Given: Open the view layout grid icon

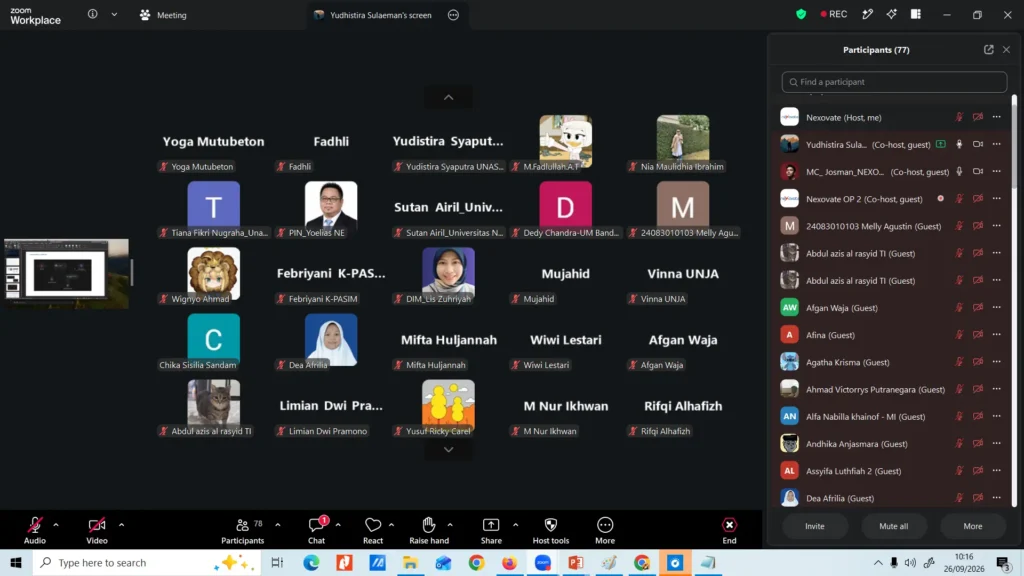Looking at the screenshot, I should [916, 14].
